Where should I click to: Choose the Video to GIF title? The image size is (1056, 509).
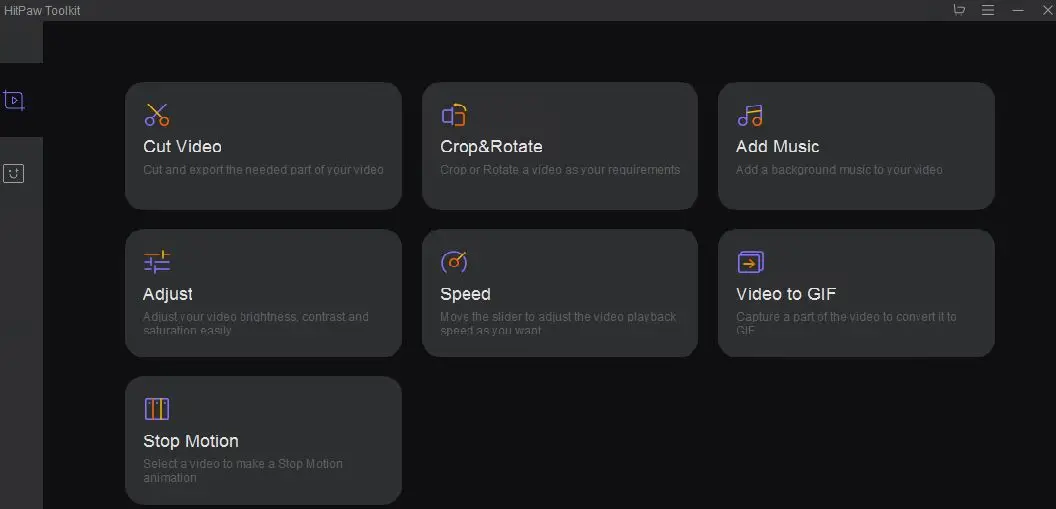[786, 294]
